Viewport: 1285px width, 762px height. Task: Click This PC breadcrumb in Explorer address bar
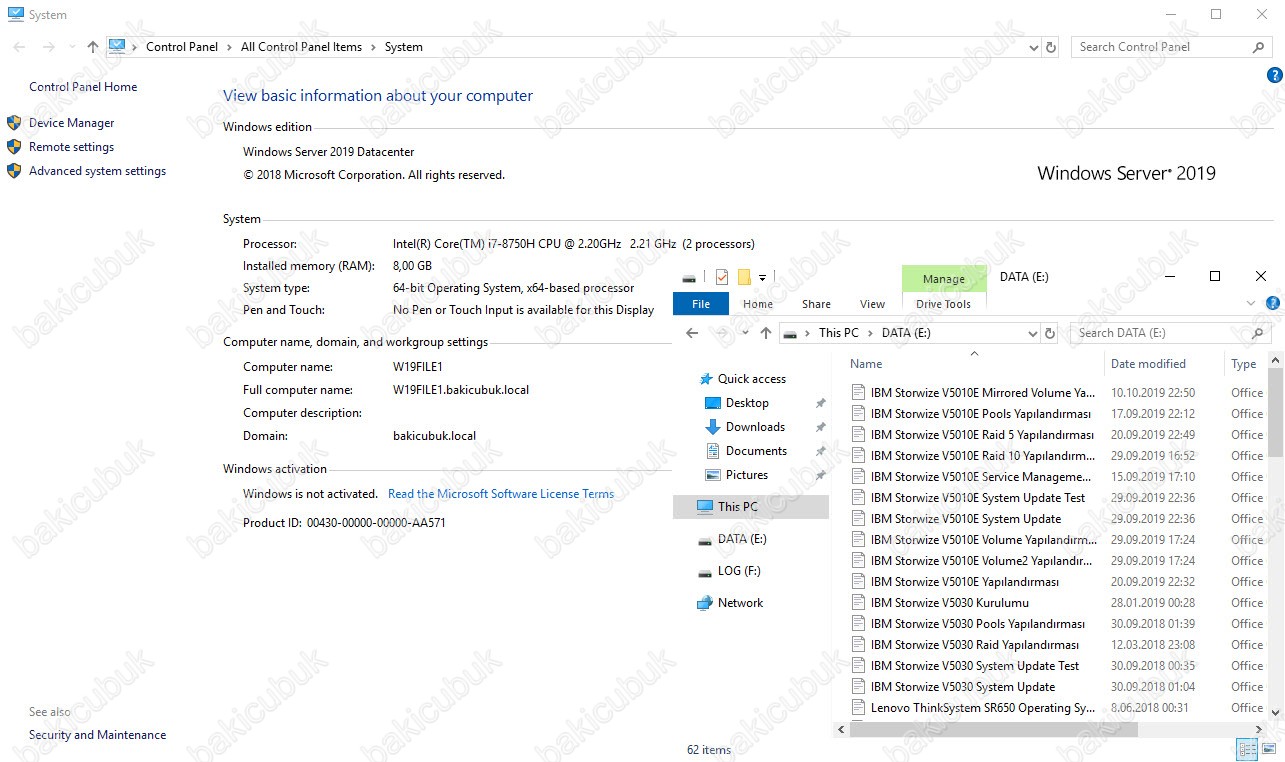[838, 333]
